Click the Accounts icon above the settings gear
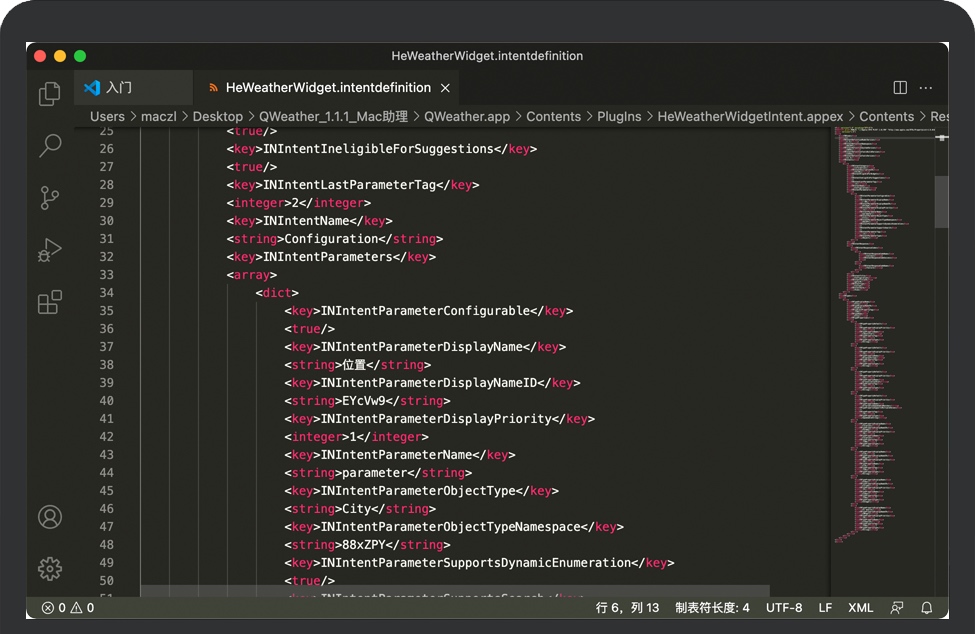 point(49,517)
